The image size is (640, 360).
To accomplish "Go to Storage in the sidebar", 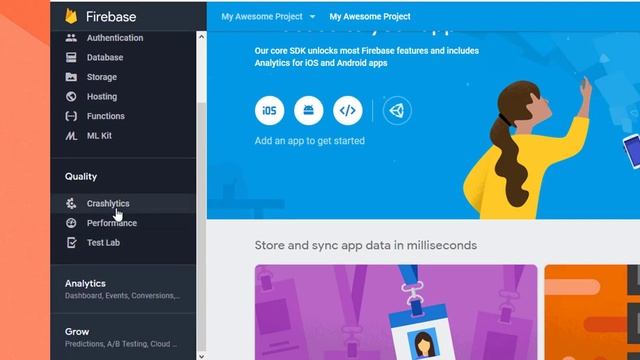I will 102,77.
